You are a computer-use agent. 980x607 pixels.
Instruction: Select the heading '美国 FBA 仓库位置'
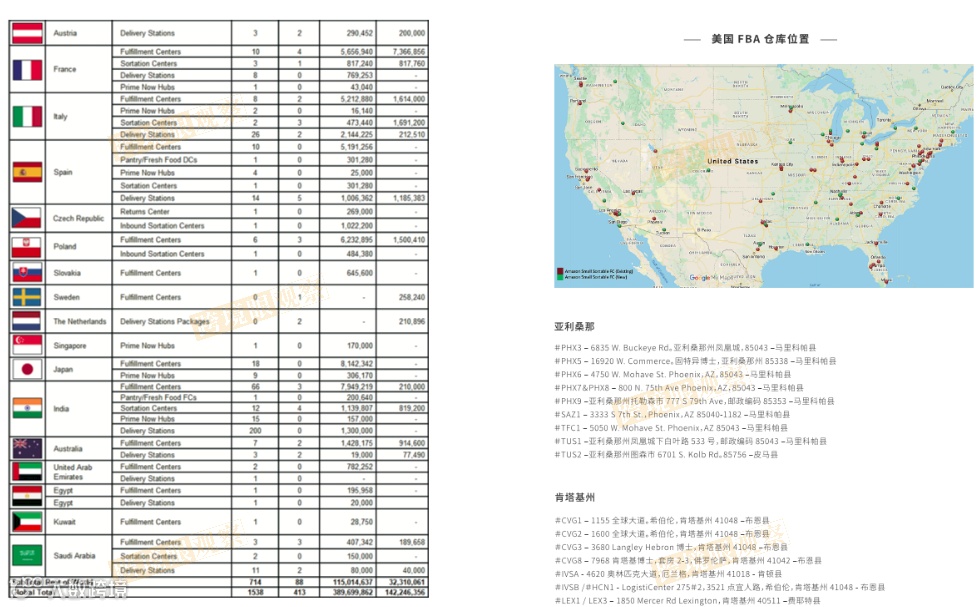760,39
